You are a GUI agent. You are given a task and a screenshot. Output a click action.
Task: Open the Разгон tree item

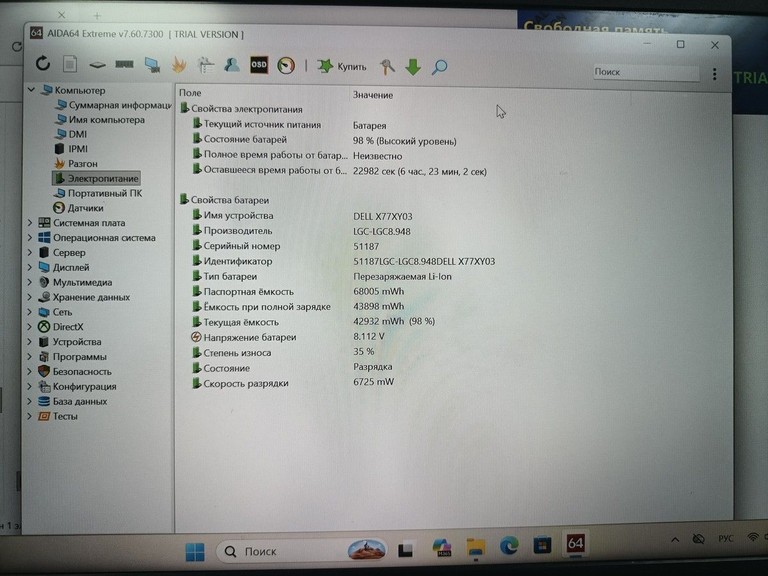(76, 164)
